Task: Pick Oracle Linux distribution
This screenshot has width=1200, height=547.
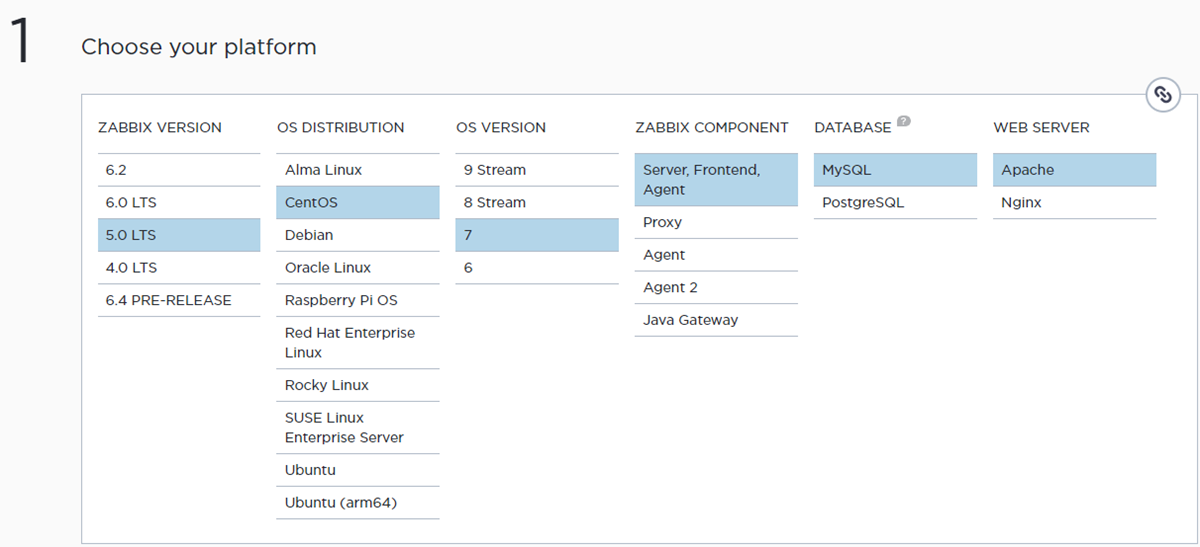Action: tap(358, 268)
